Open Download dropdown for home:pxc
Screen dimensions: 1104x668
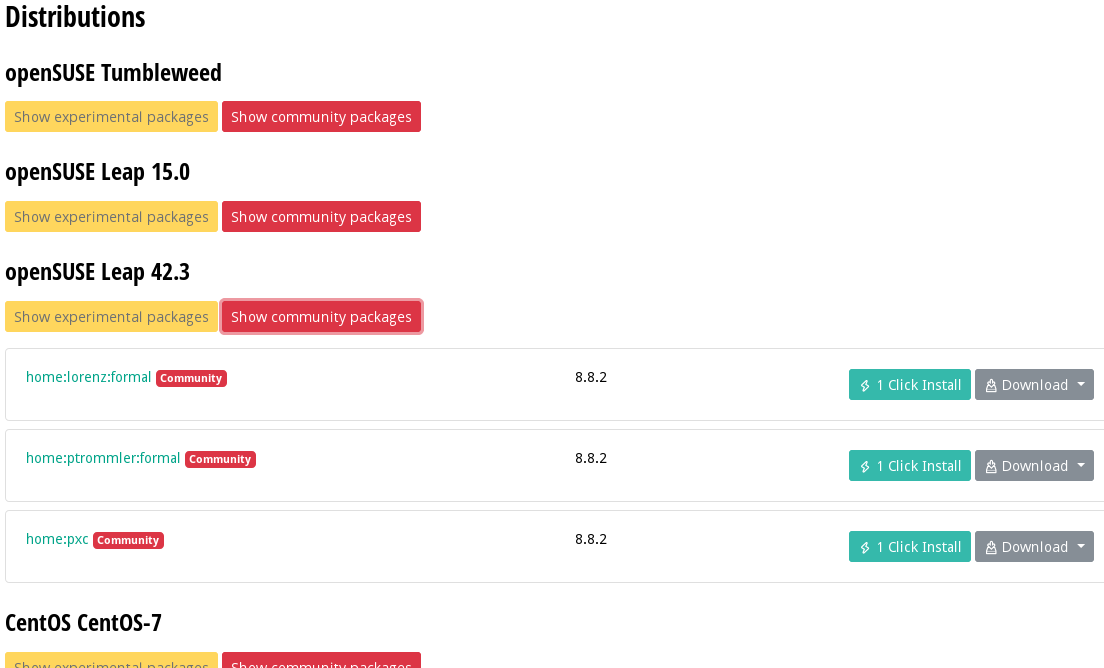point(1034,547)
